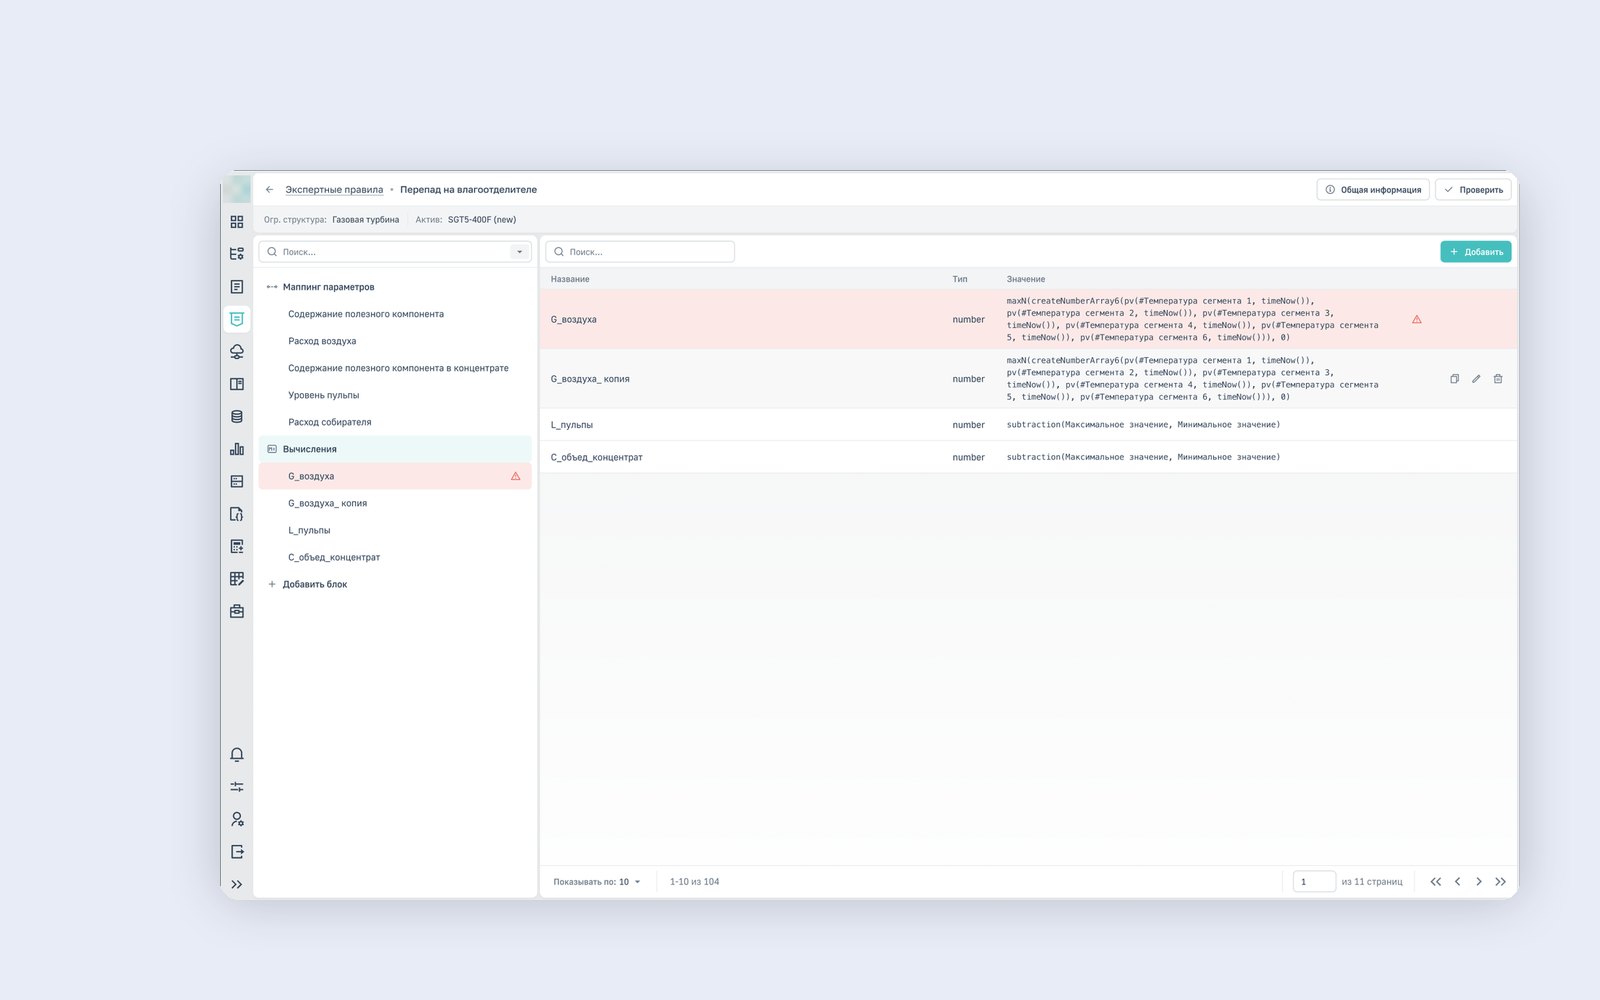This screenshot has width=1600, height=1000.
Task: Click the Общая информация button
Action: click(1373, 190)
